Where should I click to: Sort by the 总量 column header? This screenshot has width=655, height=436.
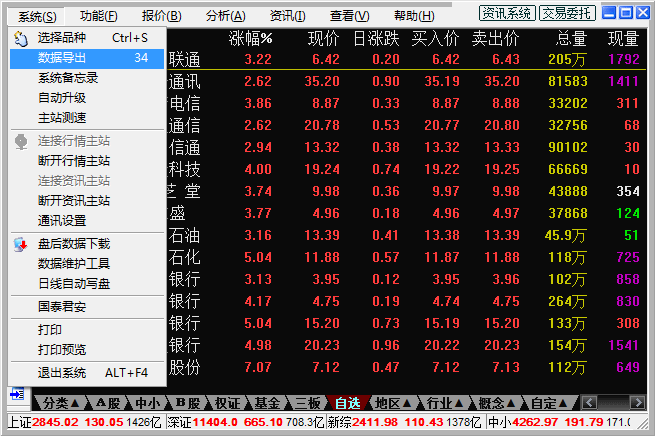(571, 39)
